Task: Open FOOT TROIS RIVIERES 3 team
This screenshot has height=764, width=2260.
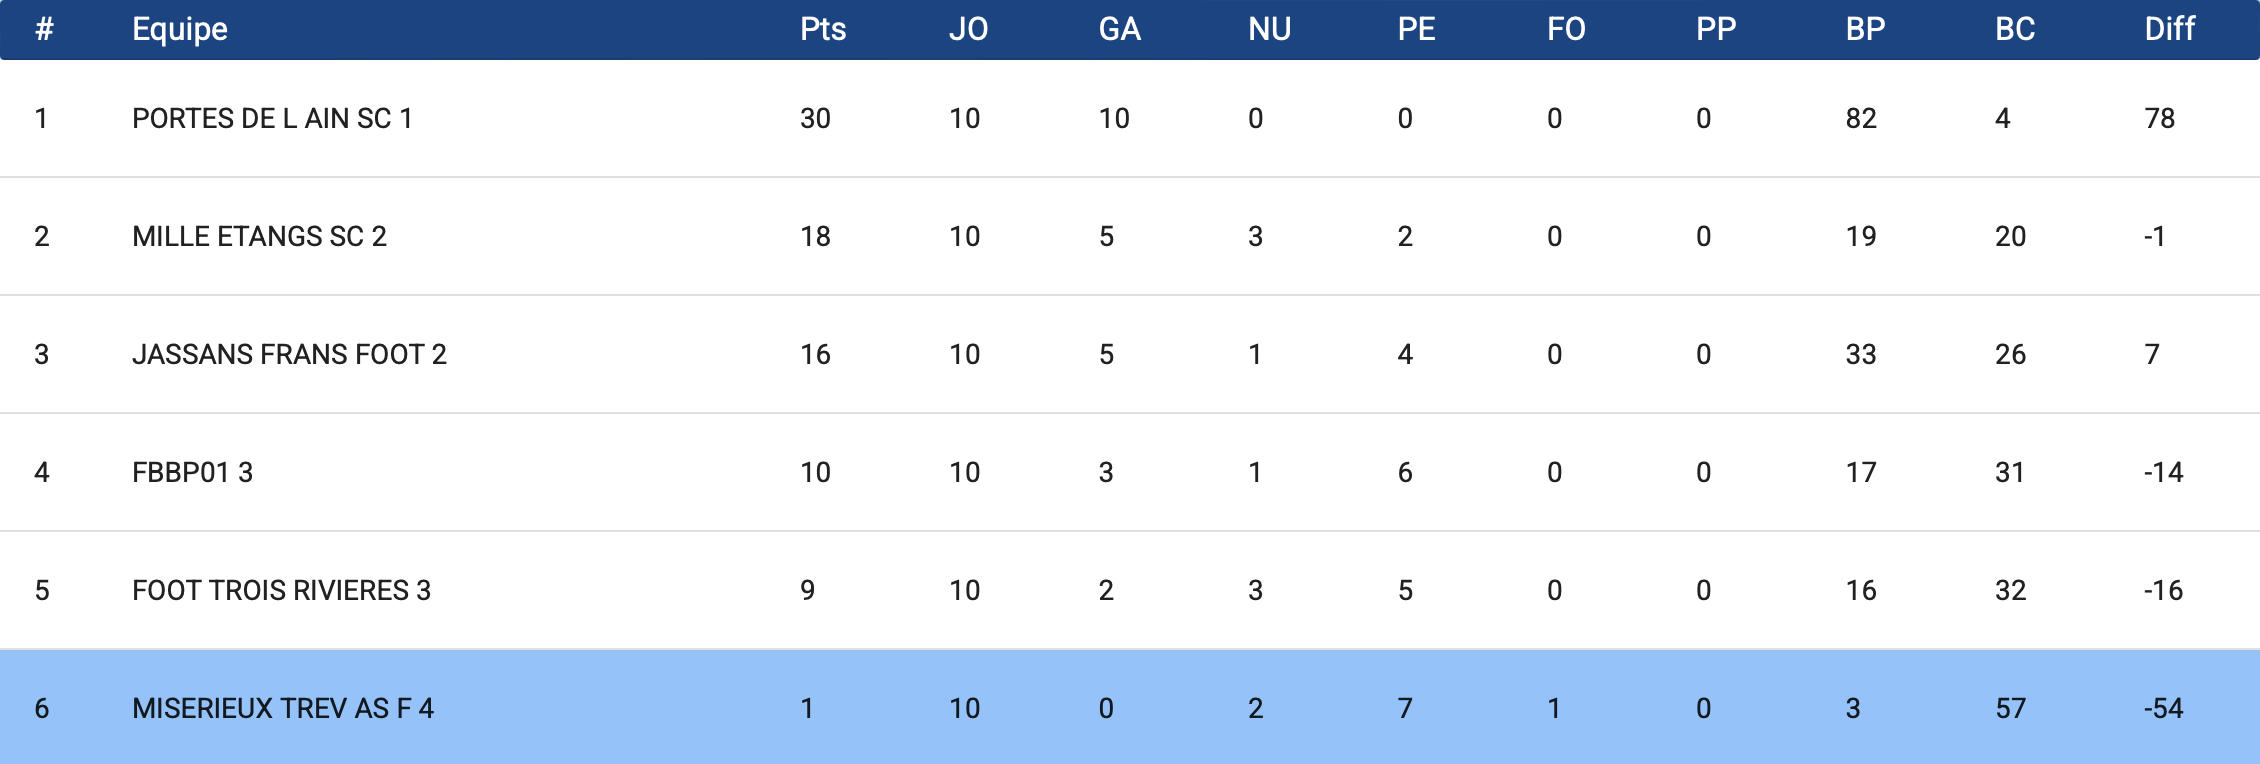Action: coord(281,590)
